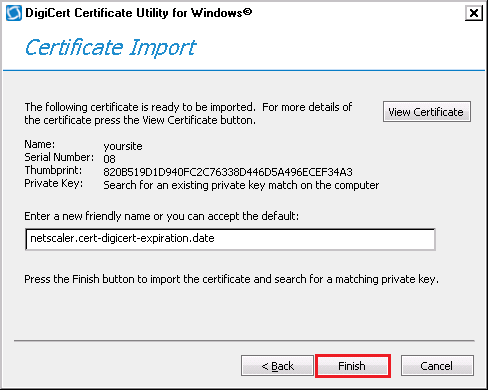Click the serial number value 08
The width and height of the screenshot is (488, 390).
(x=109, y=159)
